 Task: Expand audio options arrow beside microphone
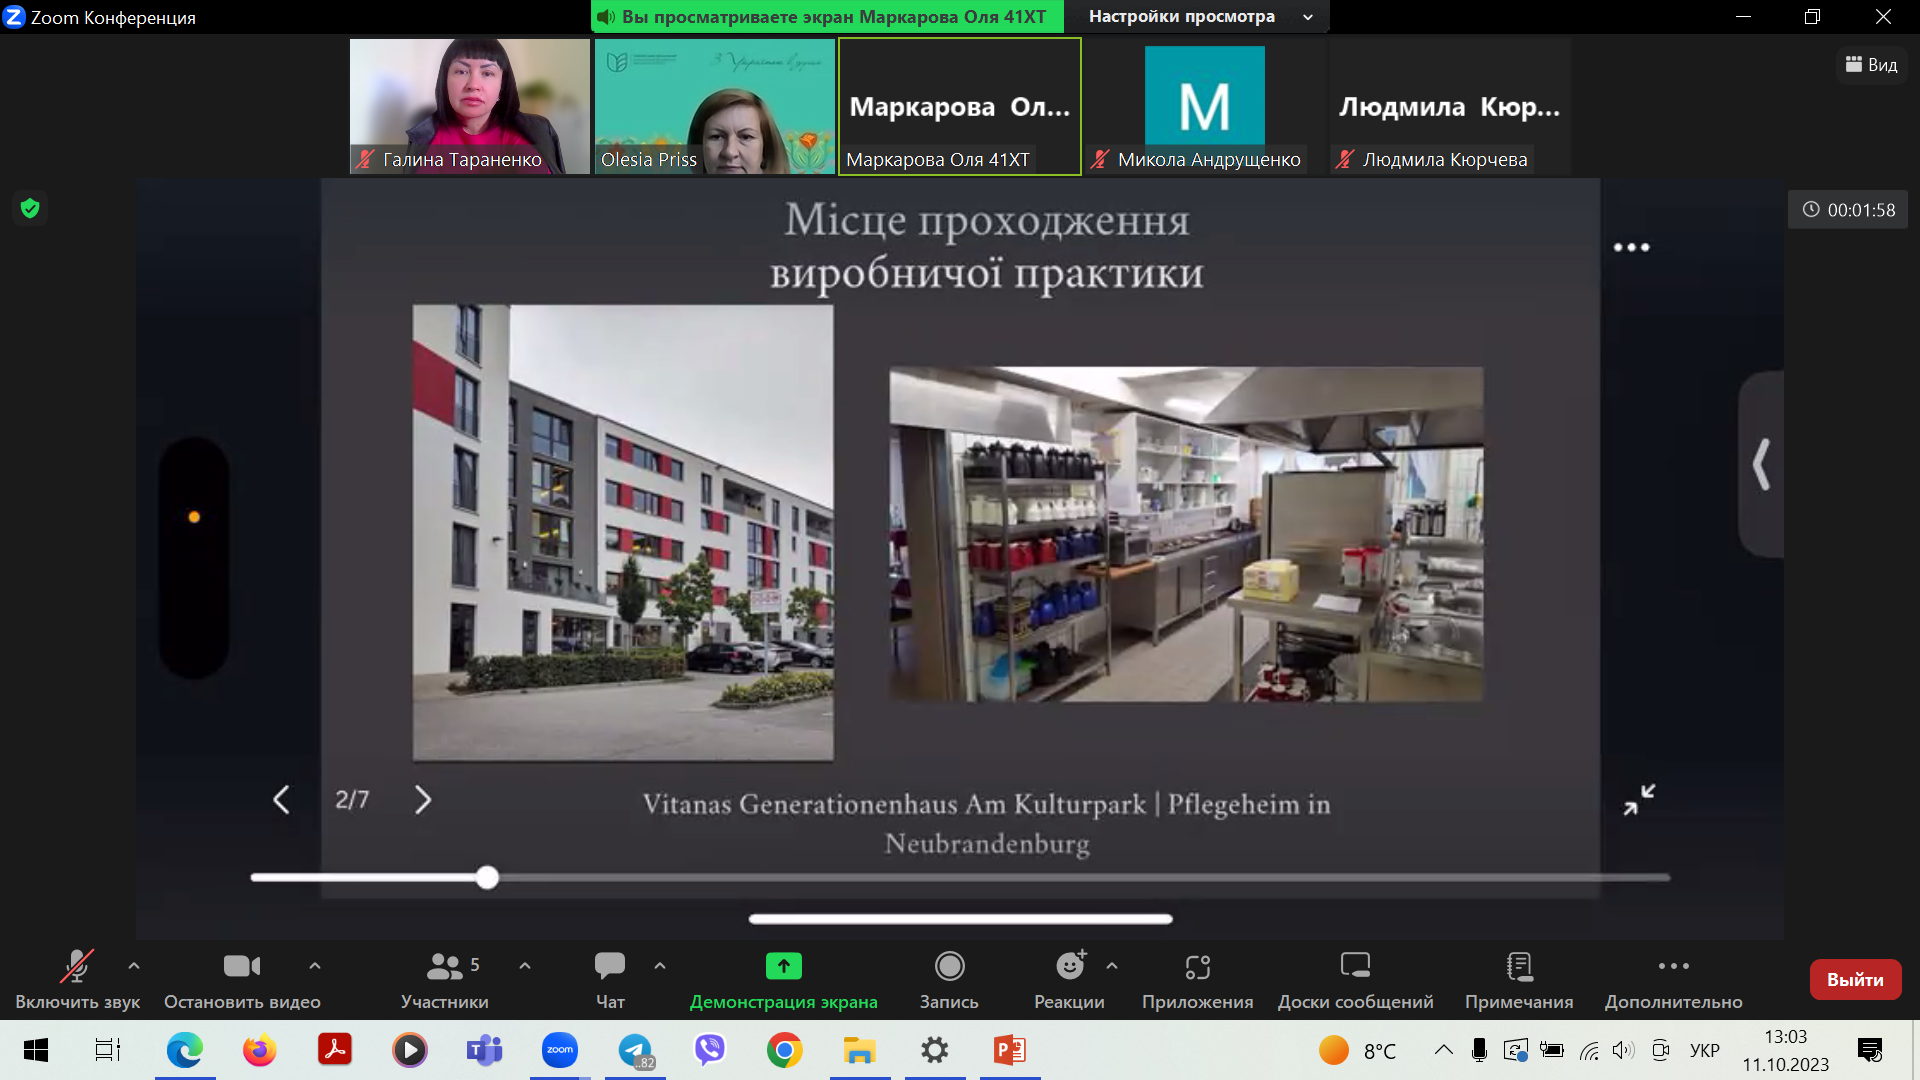coord(134,966)
